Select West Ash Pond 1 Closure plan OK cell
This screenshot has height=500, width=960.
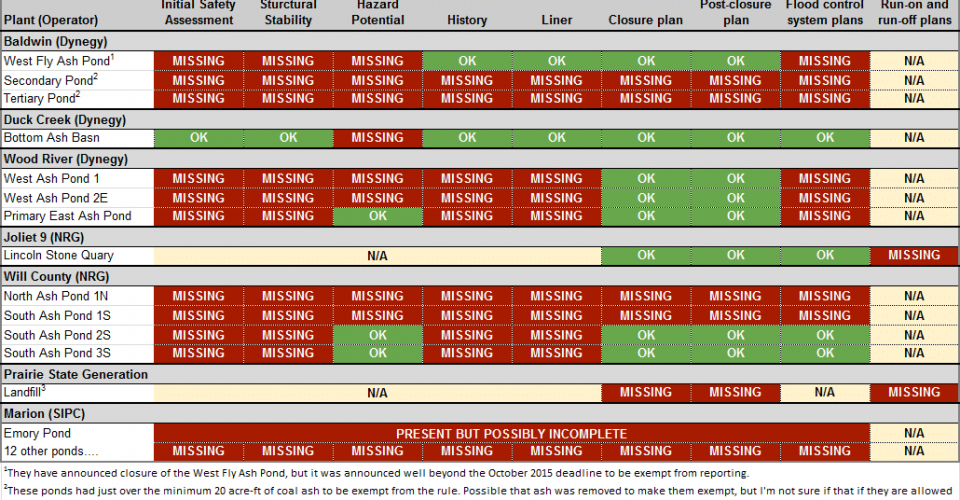[646, 178]
